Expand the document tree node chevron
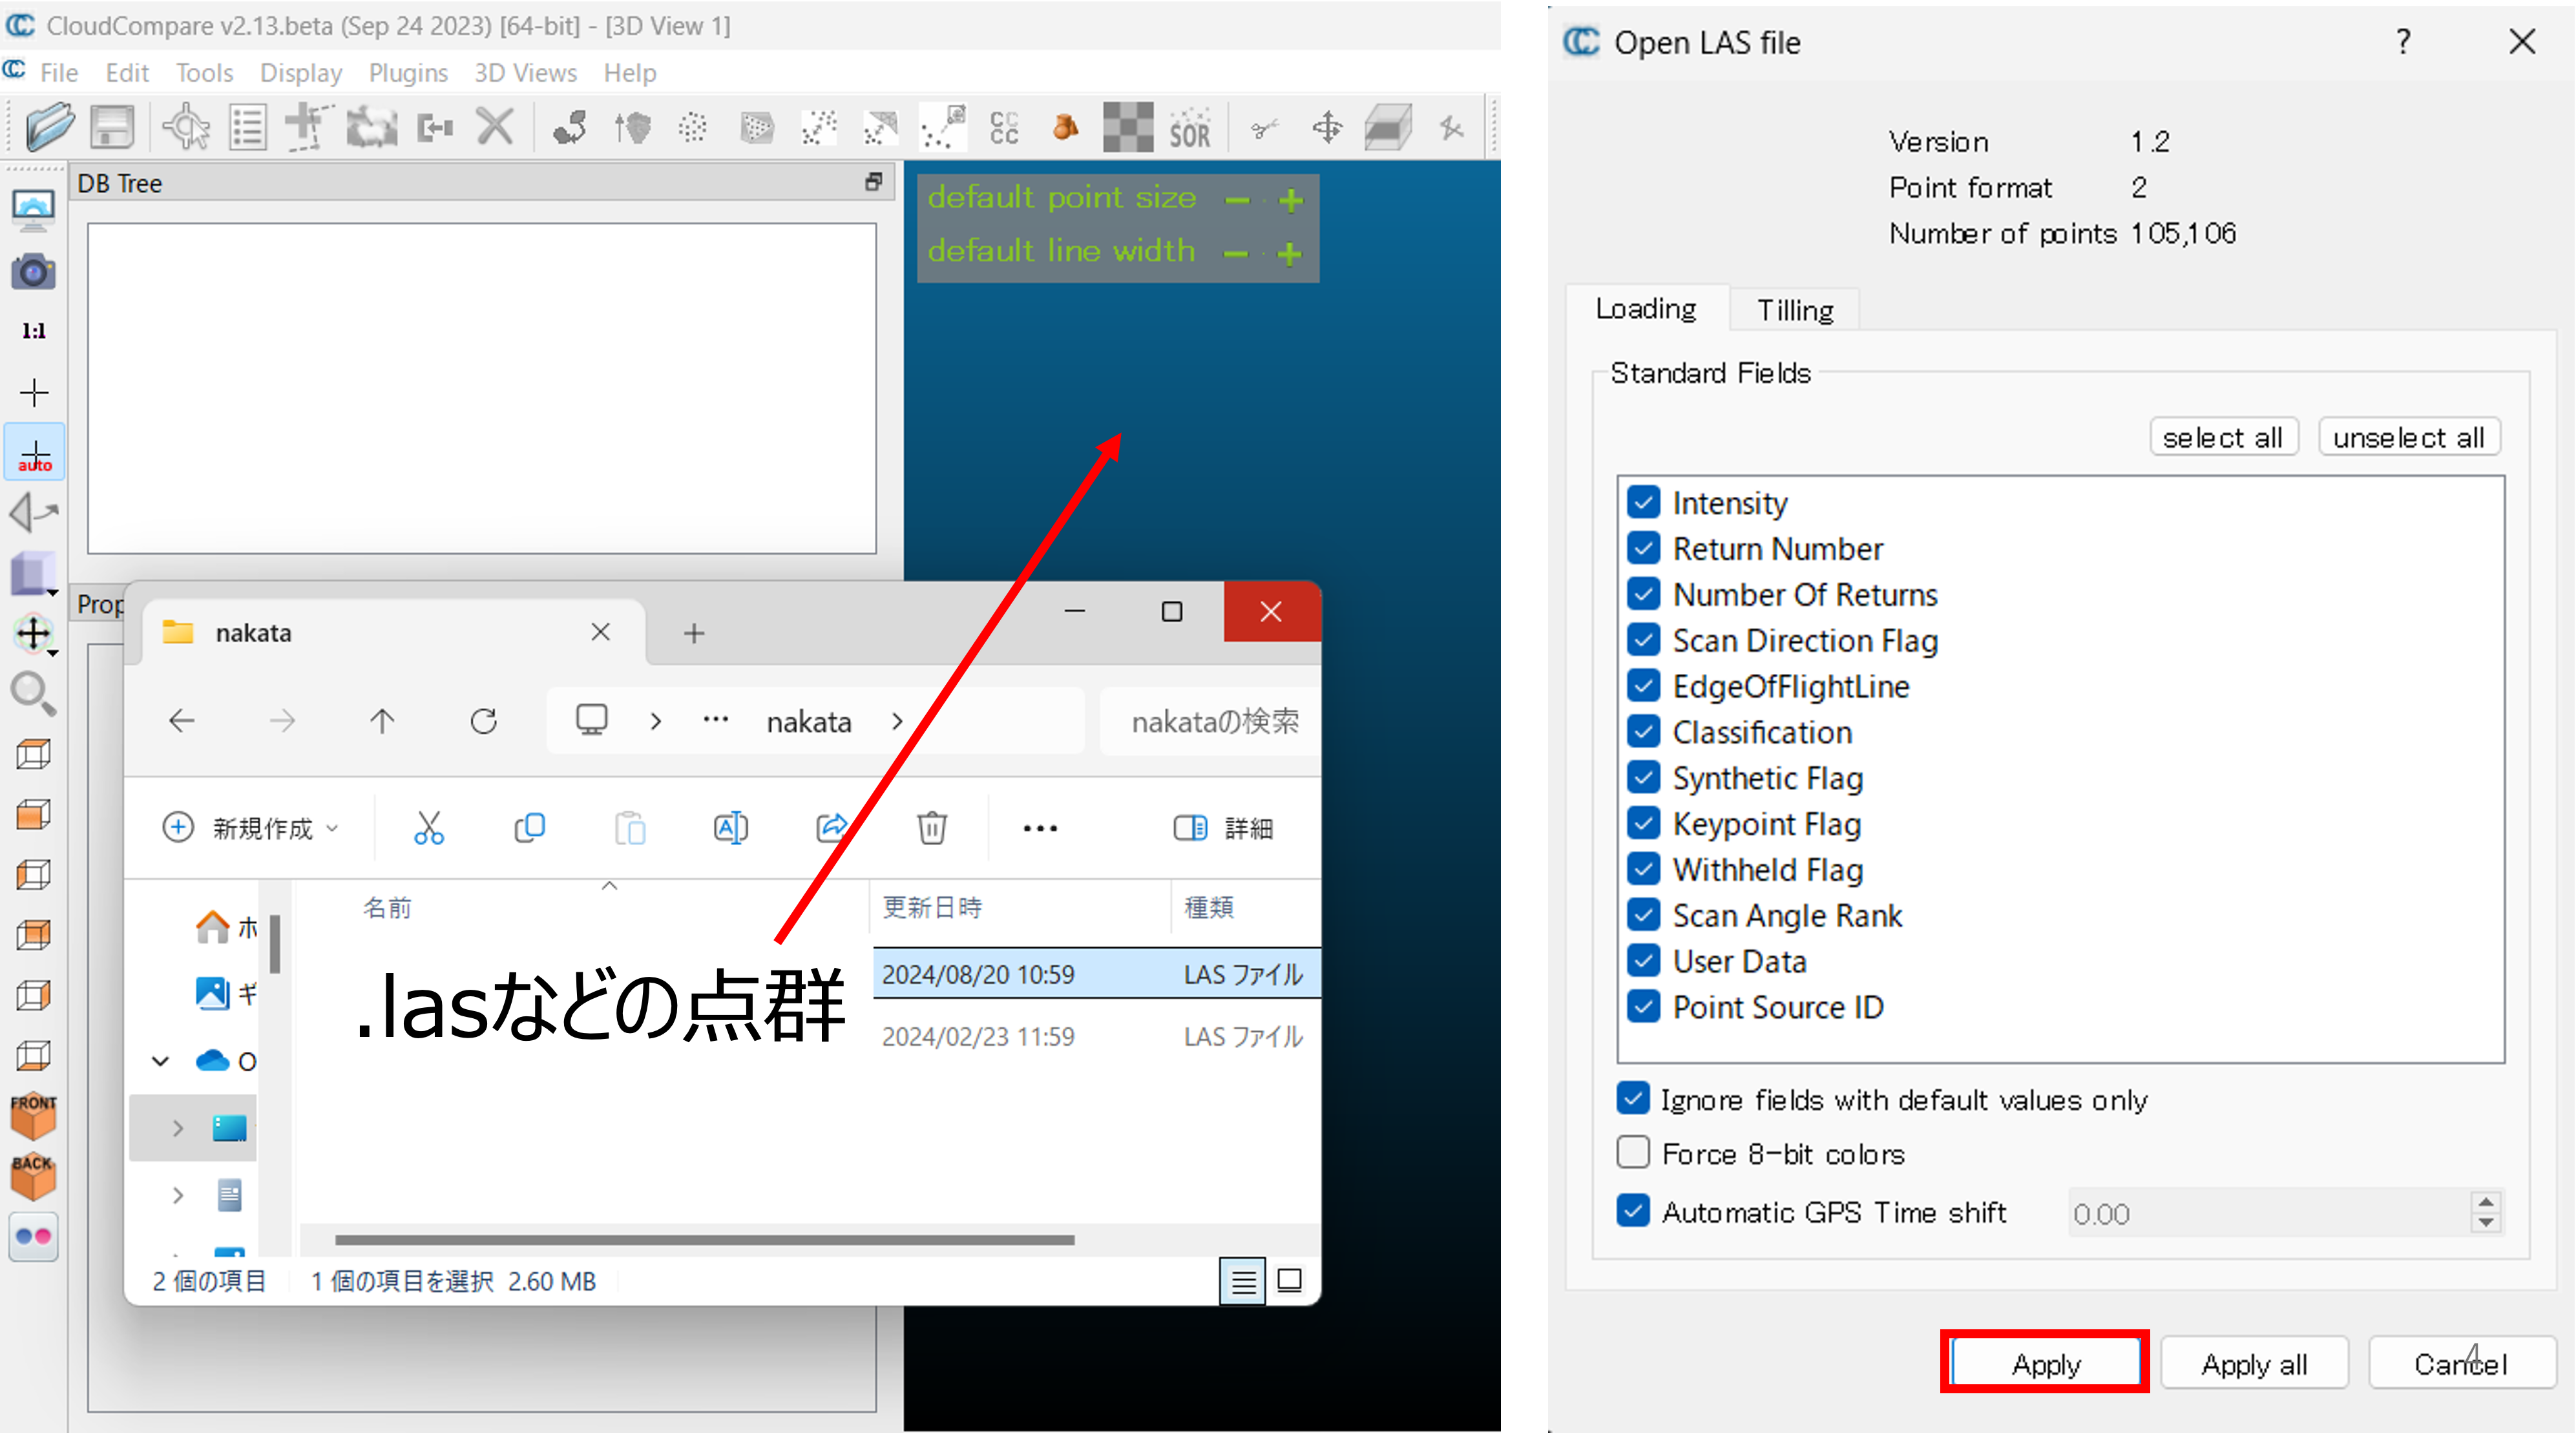 (178, 1195)
